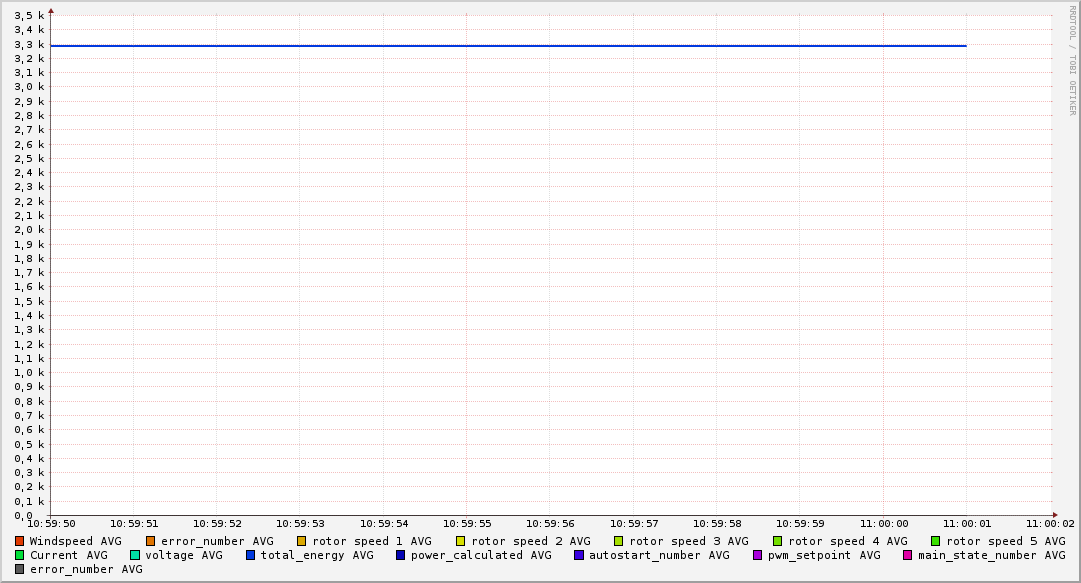1081x583 pixels.
Task: Select the rotor speed 1 AVG color box
Action: click(x=302, y=541)
